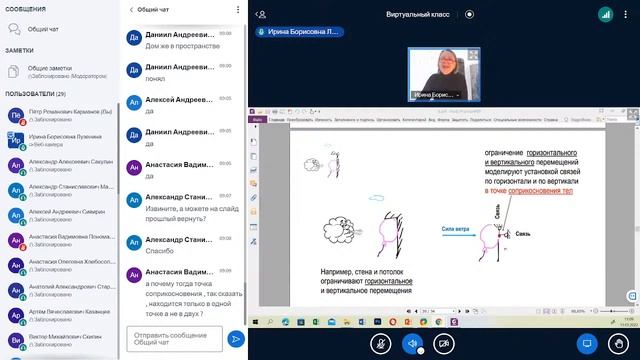640x360 pixels.
Task: Select user Виктор Михайлович
Action: tap(60, 340)
